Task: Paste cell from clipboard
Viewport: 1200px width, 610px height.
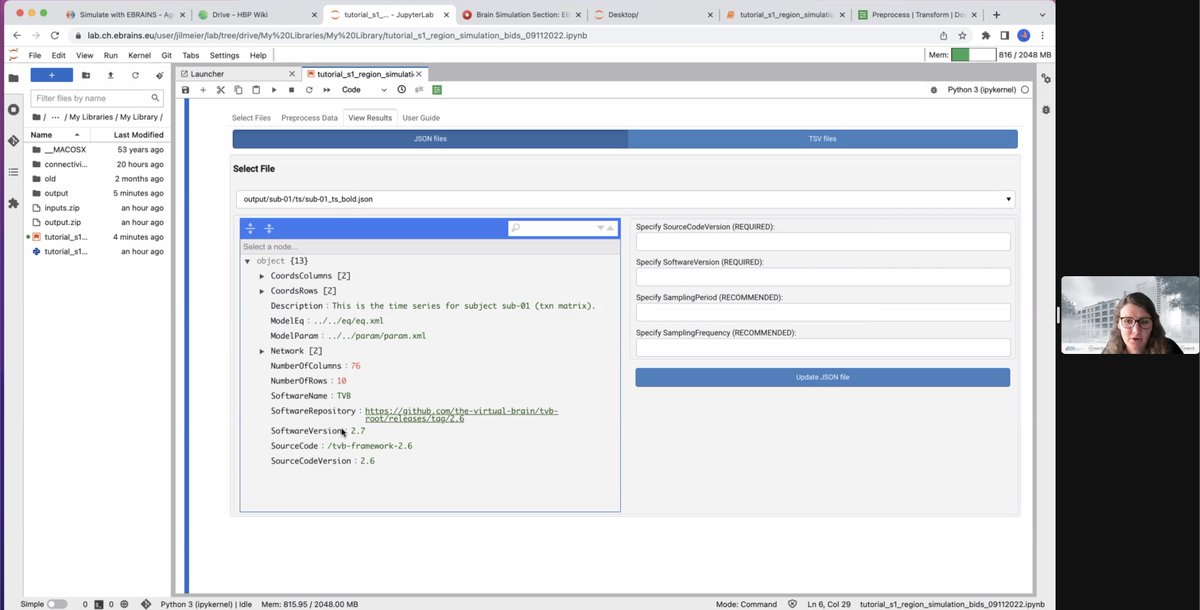Action: tap(256, 90)
